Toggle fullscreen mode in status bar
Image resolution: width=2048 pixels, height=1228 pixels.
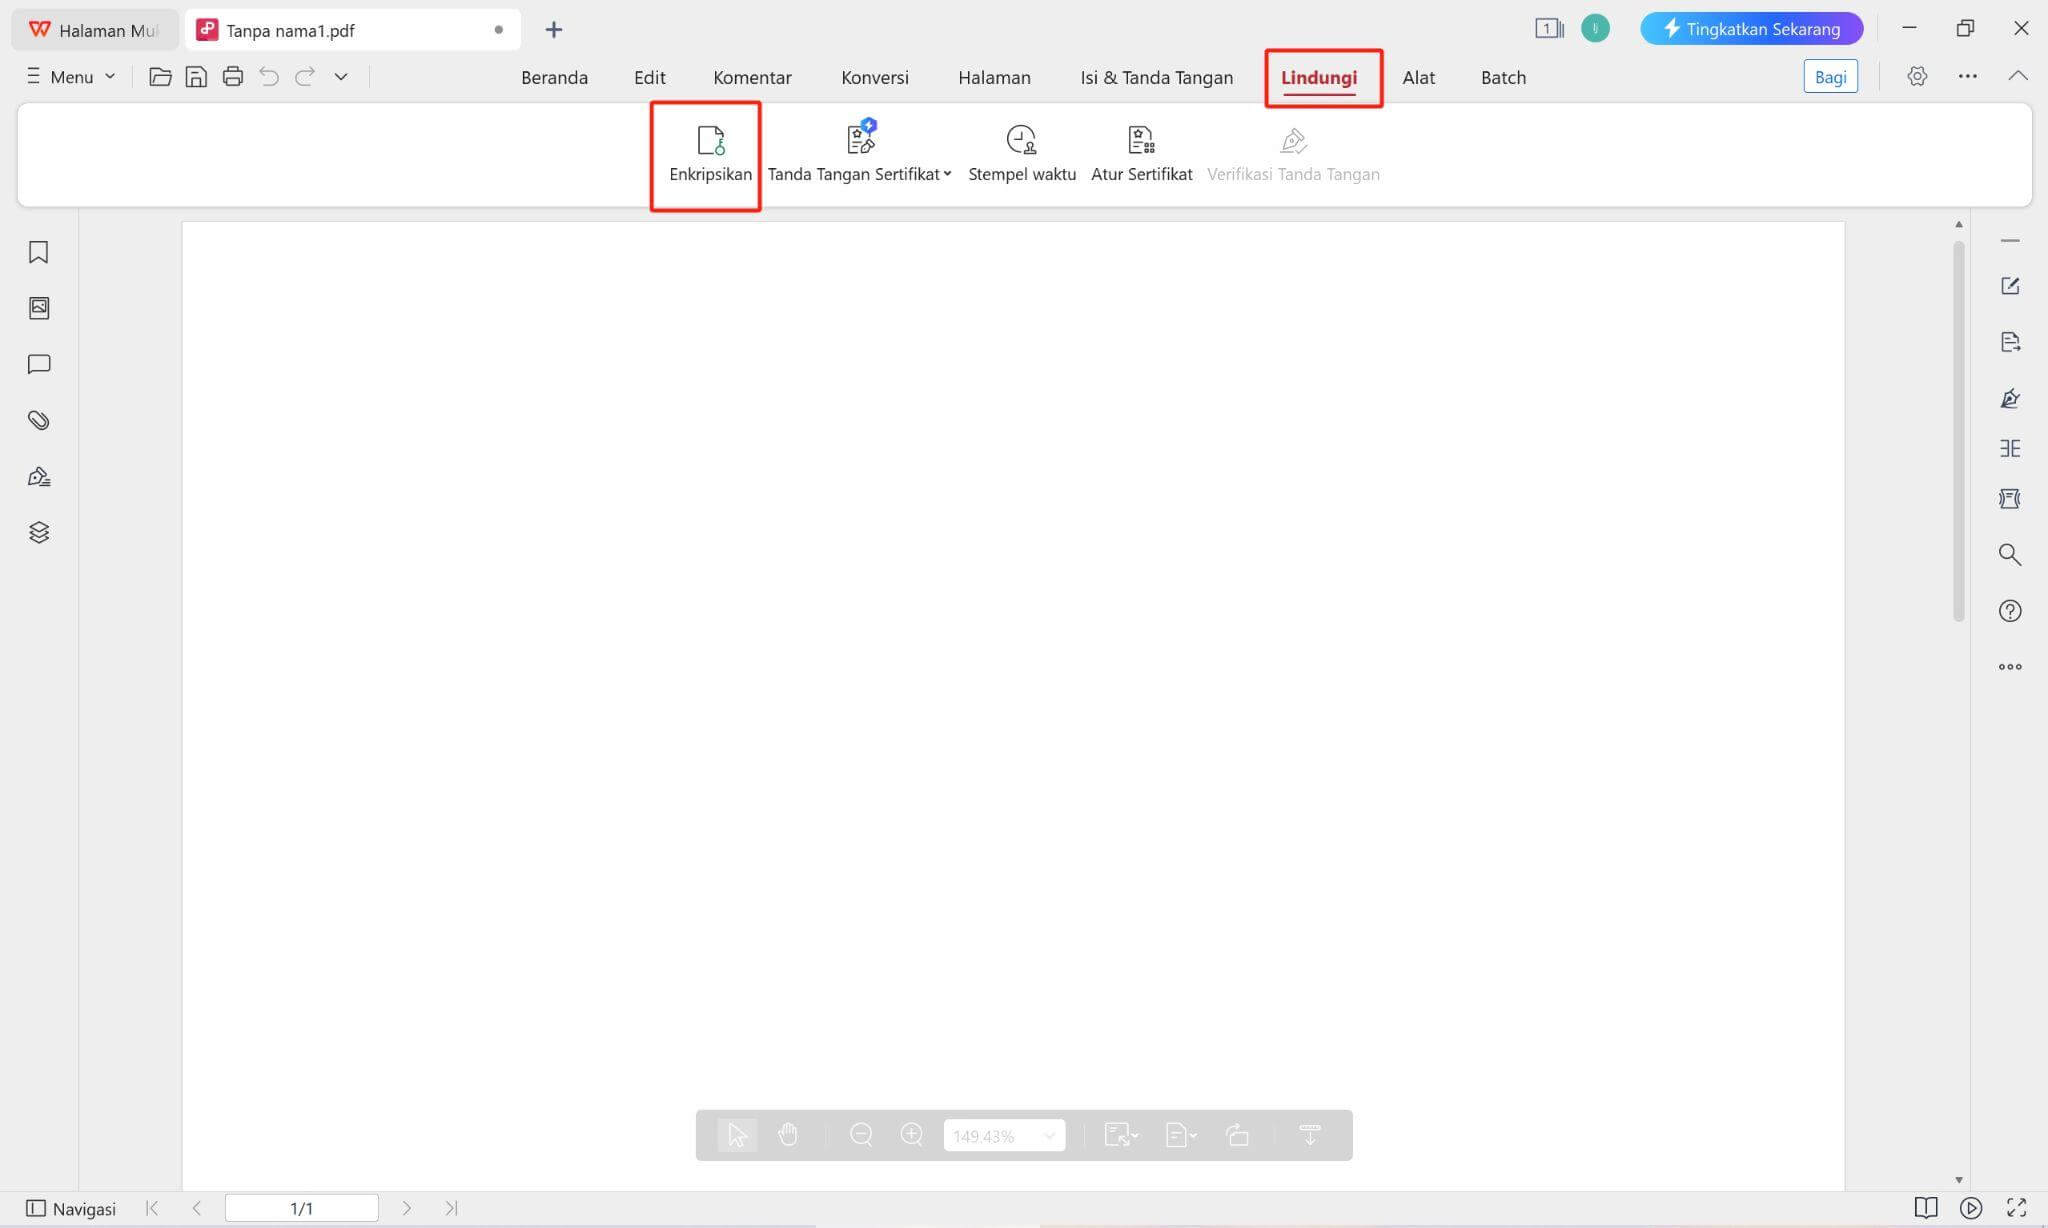pos(2016,1208)
